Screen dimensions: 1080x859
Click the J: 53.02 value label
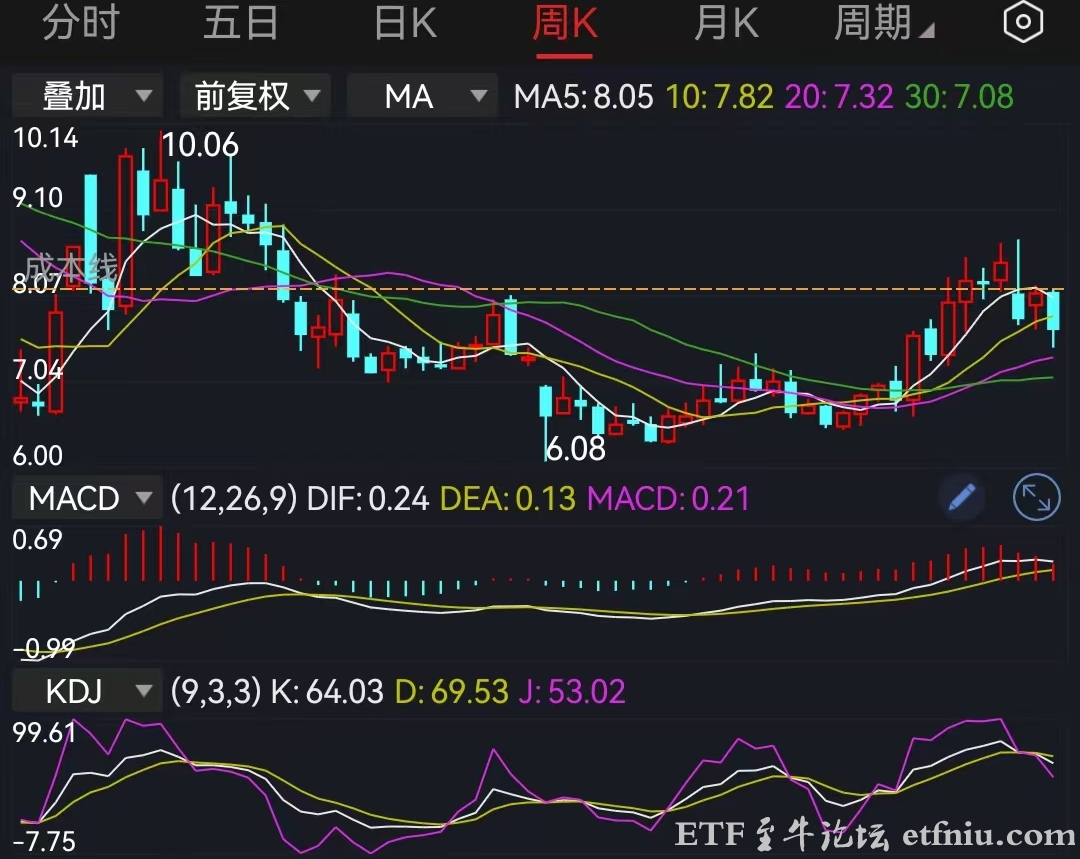coord(572,691)
